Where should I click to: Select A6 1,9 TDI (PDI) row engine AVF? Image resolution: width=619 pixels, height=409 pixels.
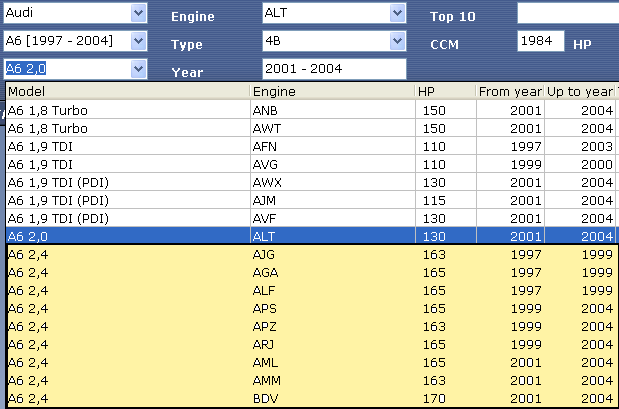pyautogui.click(x=311, y=218)
